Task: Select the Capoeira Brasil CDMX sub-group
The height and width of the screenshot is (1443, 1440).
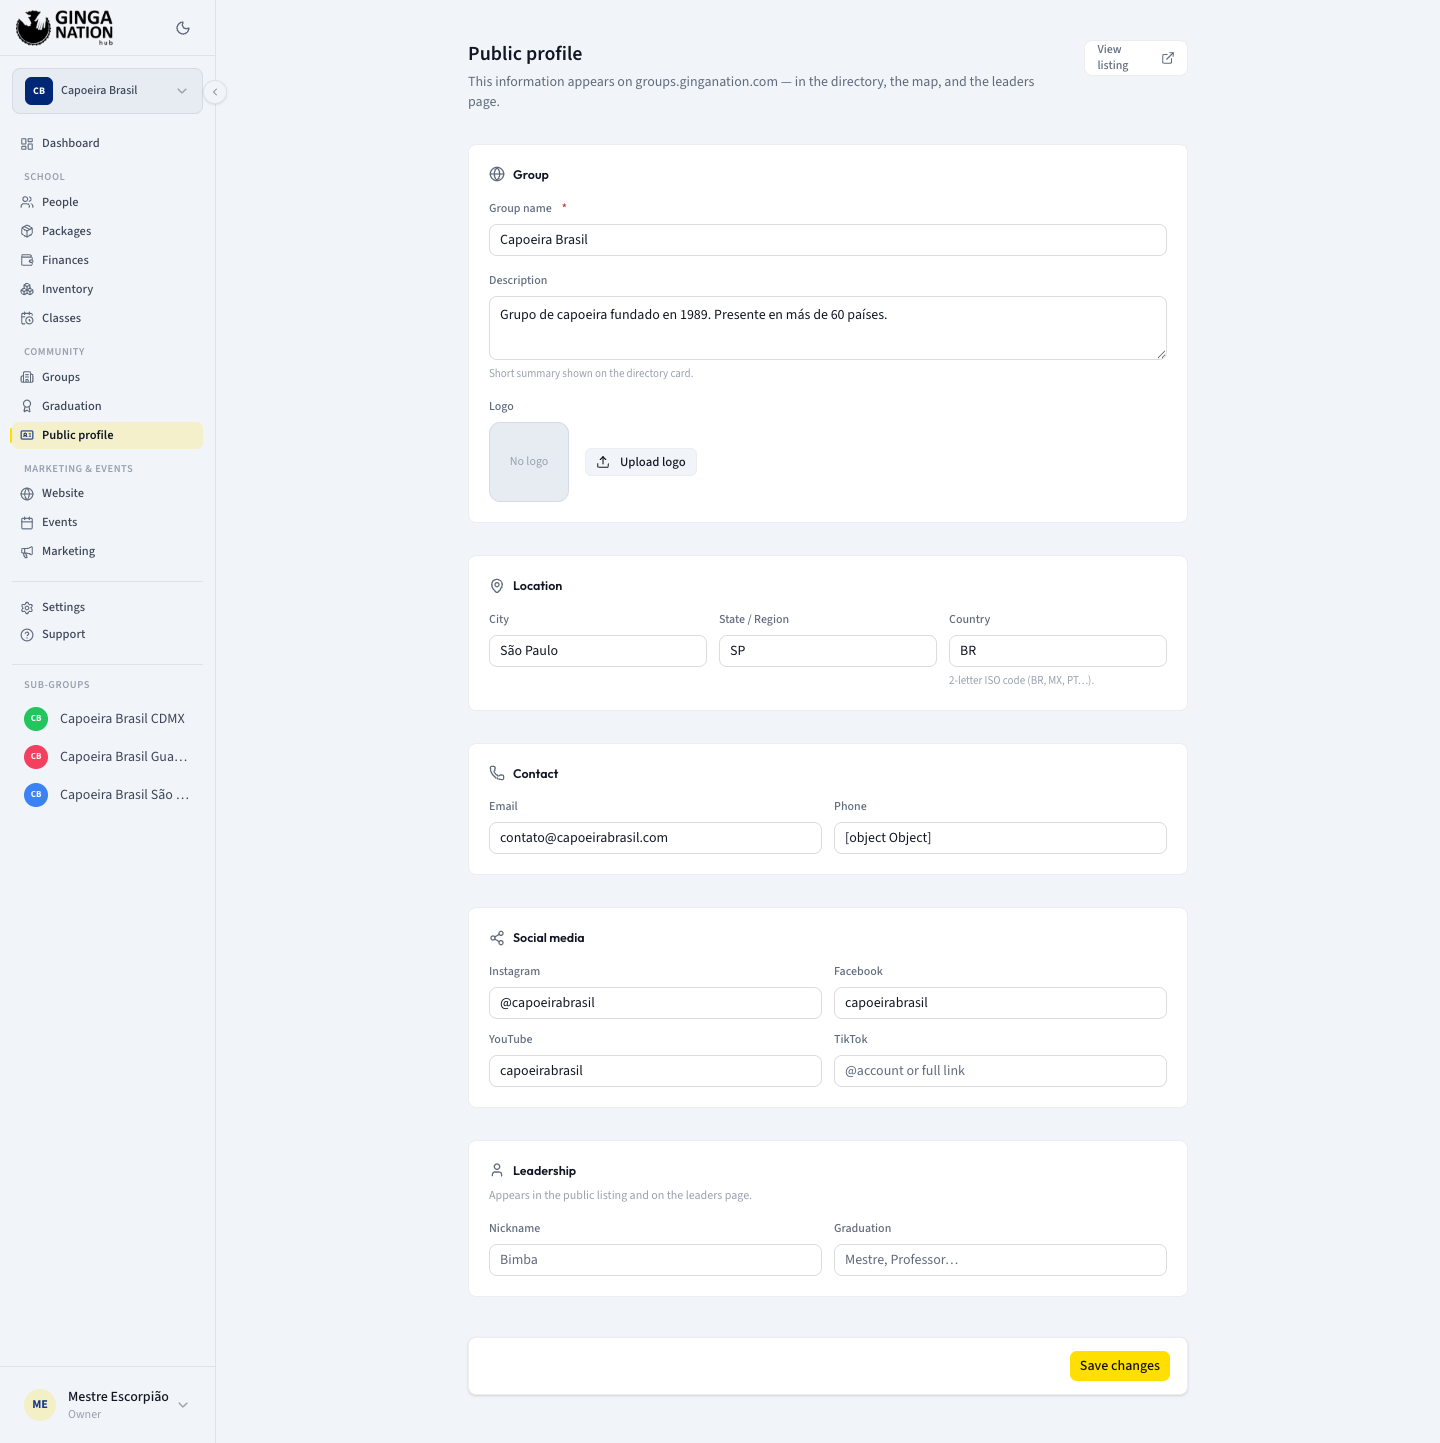Action: click(x=107, y=718)
